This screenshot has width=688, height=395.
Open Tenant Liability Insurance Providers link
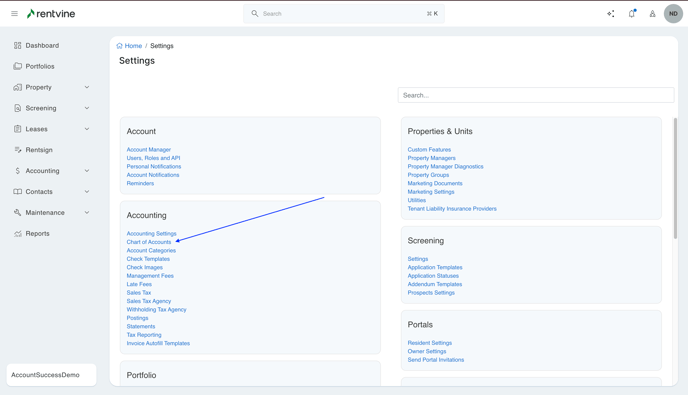click(452, 208)
